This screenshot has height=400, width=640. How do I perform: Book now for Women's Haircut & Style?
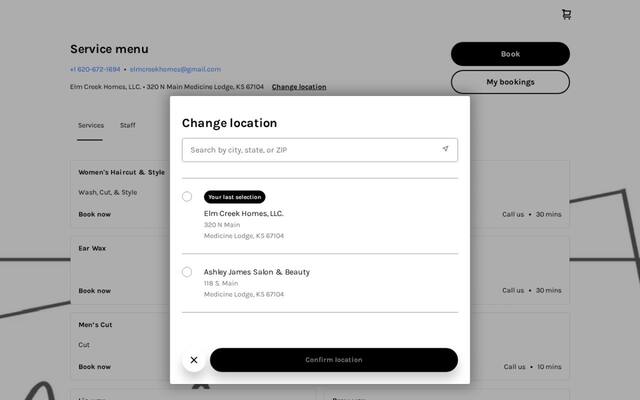pyautogui.click(x=94, y=214)
